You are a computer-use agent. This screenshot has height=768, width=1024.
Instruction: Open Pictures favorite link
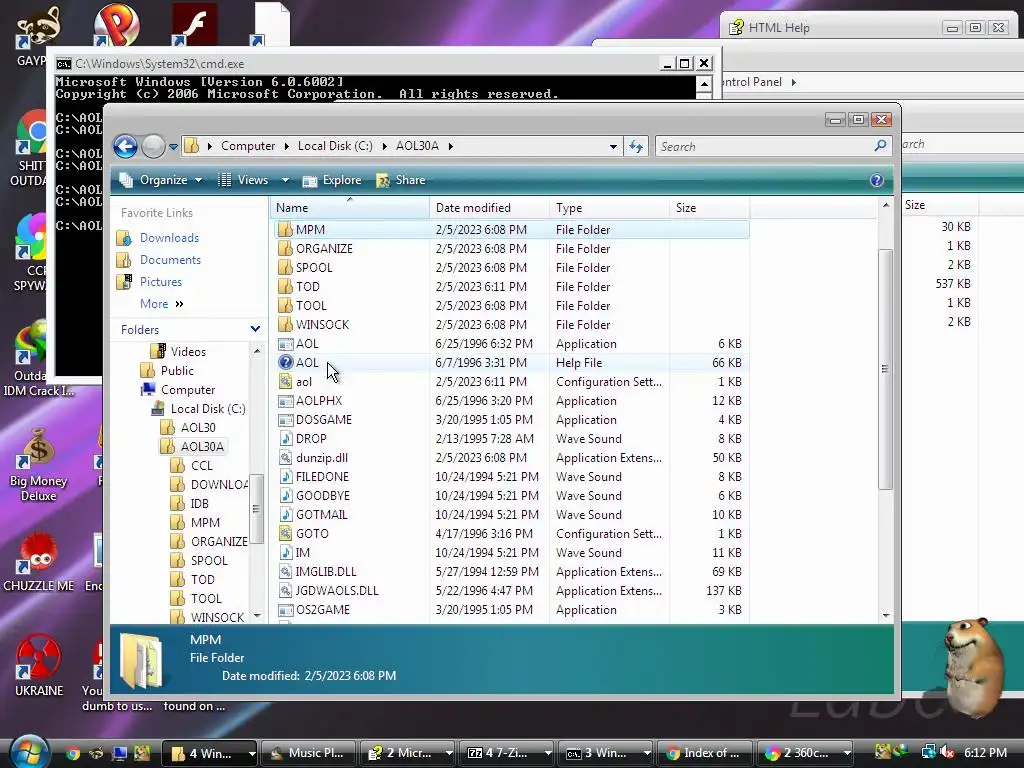click(161, 281)
